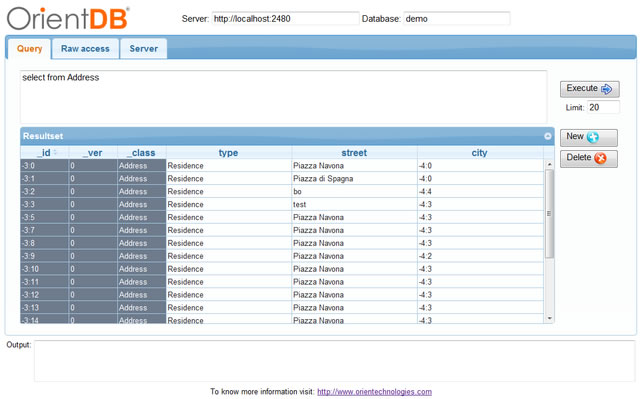Click the OrientDB logo
640x399 pixels.
(68, 19)
